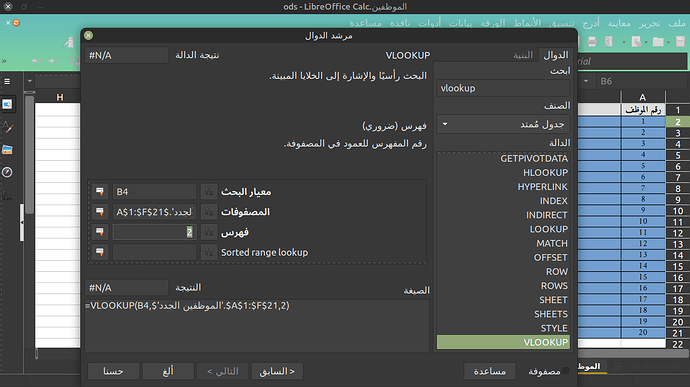Click the معيار البحث field containing B4
Viewport: 690px width, 387px height.
click(154, 192)
